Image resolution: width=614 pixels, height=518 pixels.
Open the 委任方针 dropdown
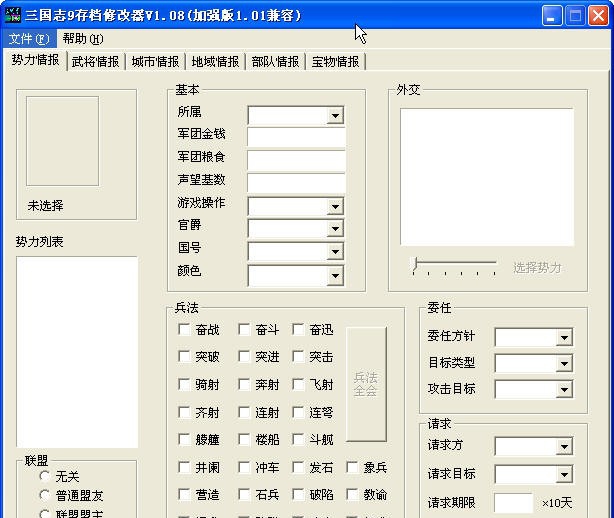[564, 338]
